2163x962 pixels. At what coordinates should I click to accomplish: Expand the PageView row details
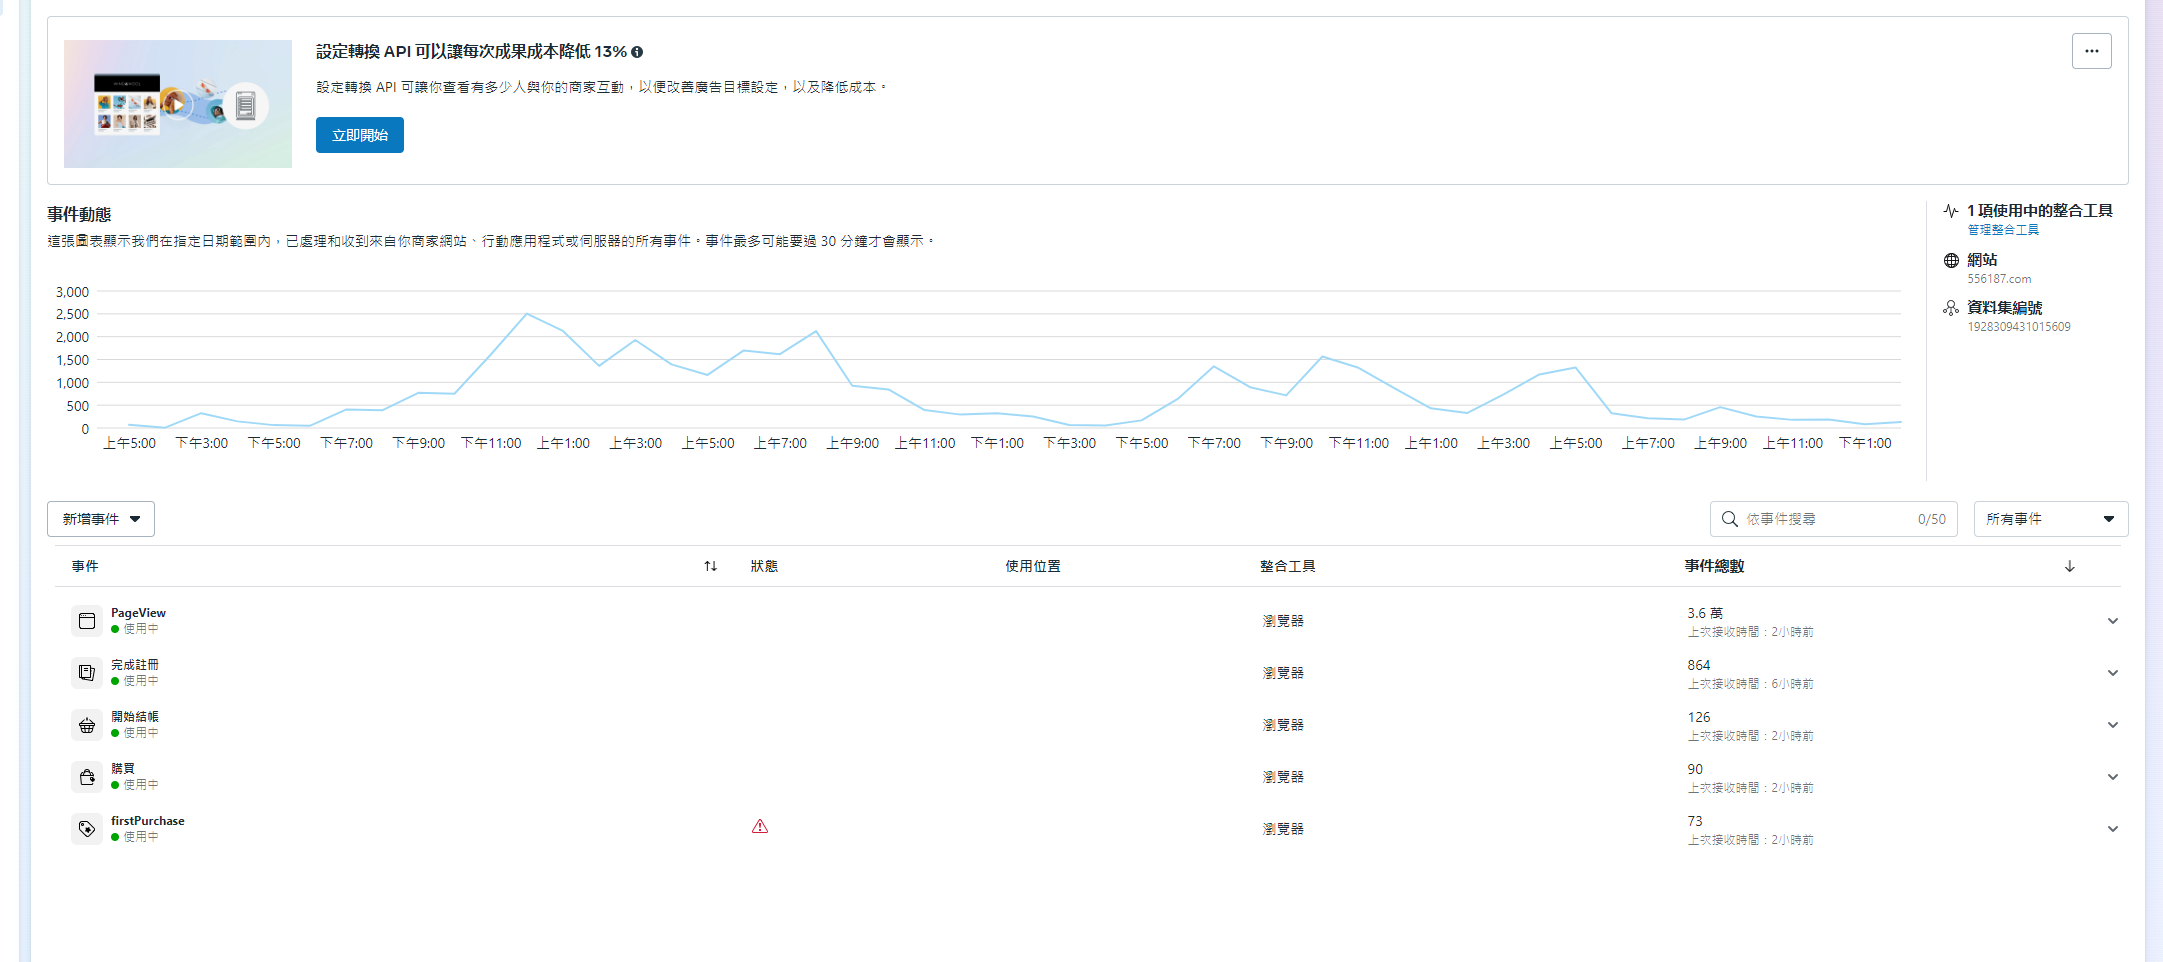[x=2112, y=621]
